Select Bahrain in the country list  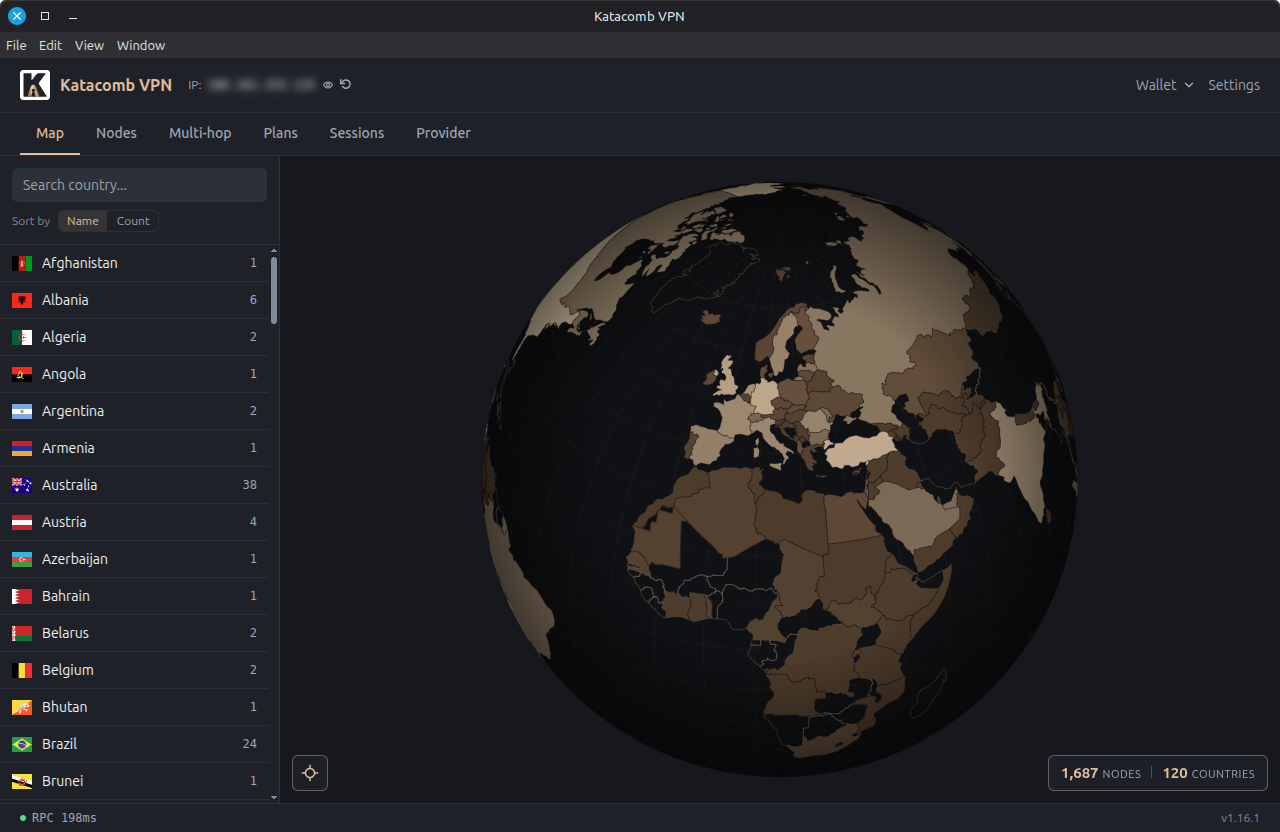(x=134, y=596)
